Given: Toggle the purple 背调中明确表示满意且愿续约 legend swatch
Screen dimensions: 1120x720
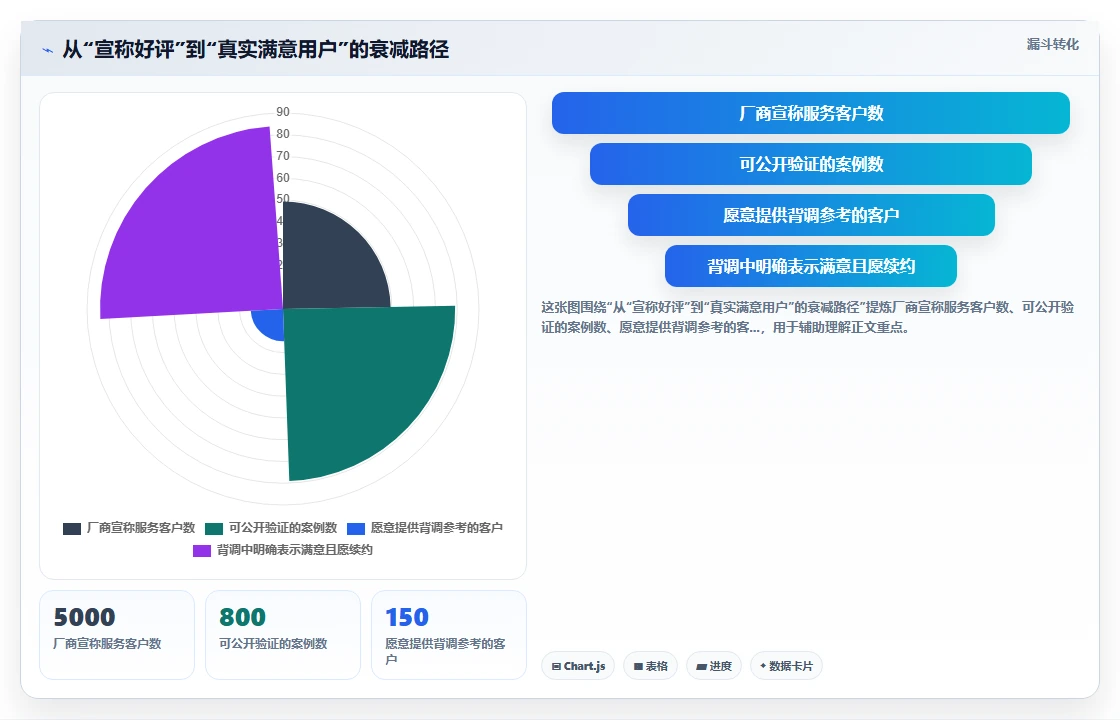Looking at the screenshot, I should 201,551.
